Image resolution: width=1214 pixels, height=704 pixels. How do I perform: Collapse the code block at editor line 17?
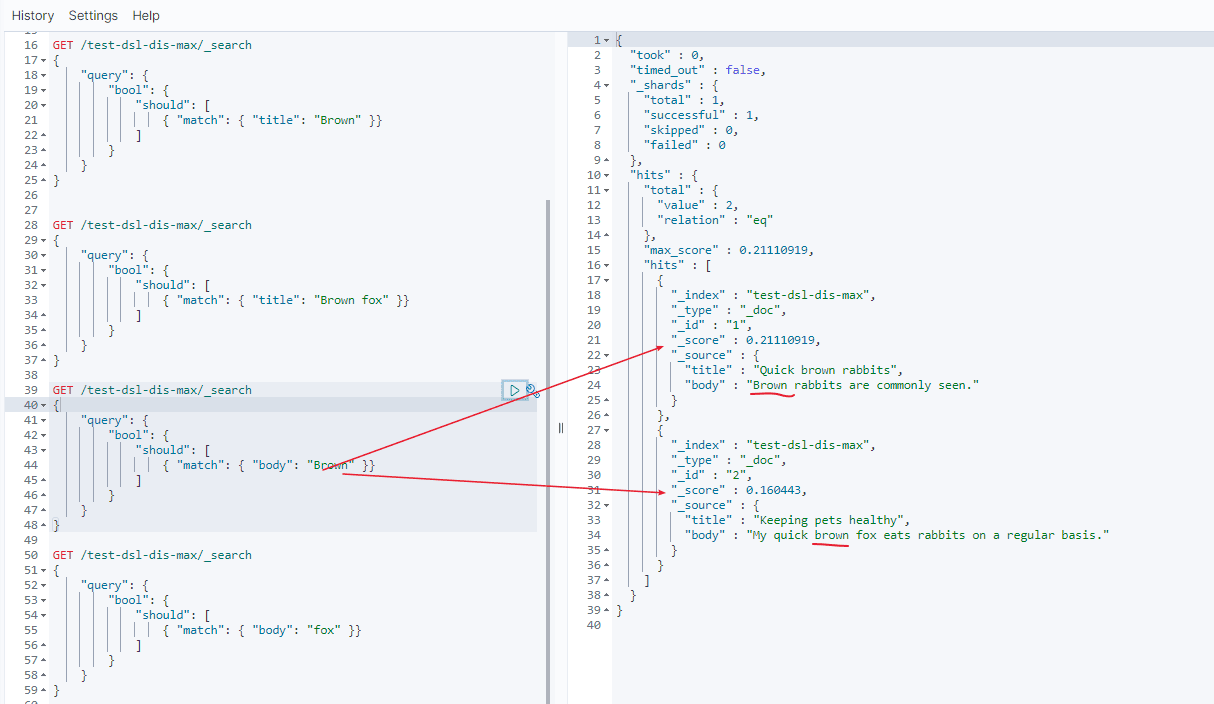[44, 60]
